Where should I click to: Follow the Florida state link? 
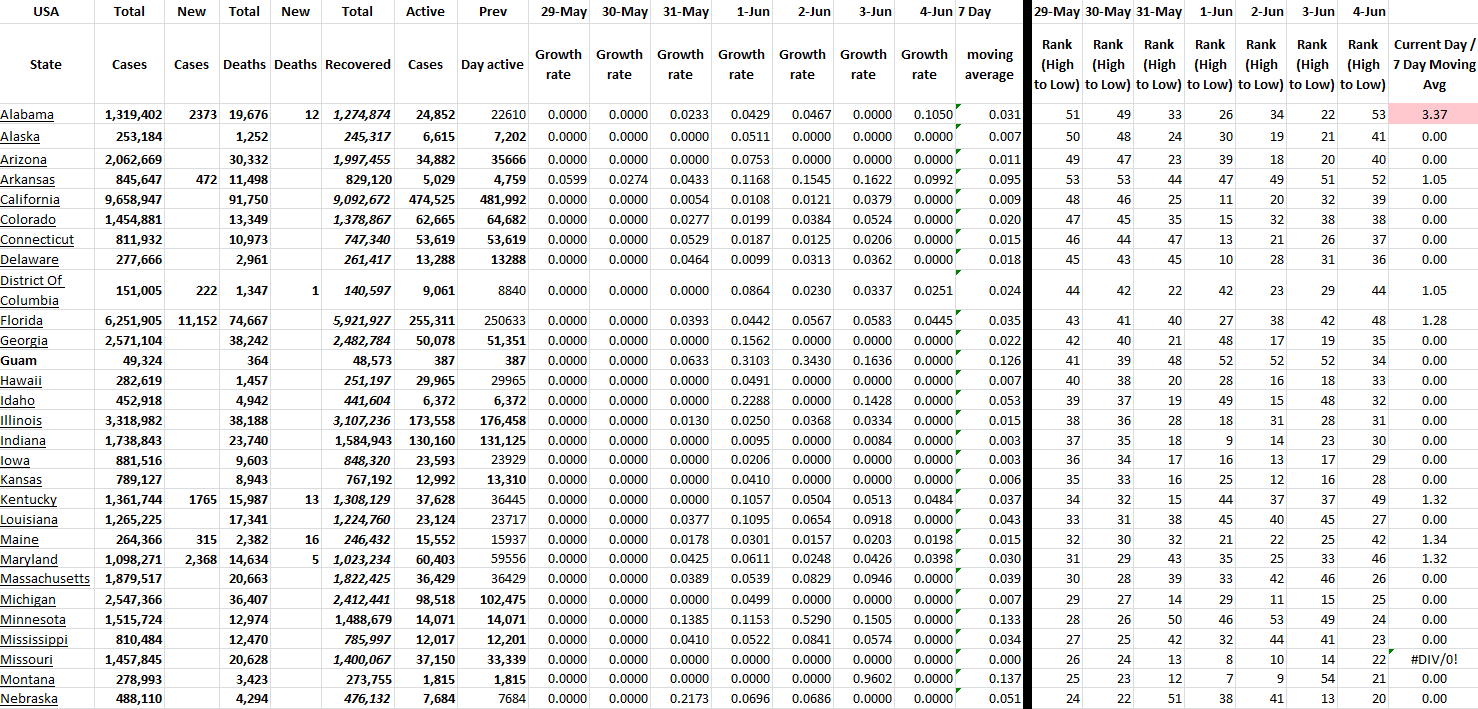click(x=22, y=321)
